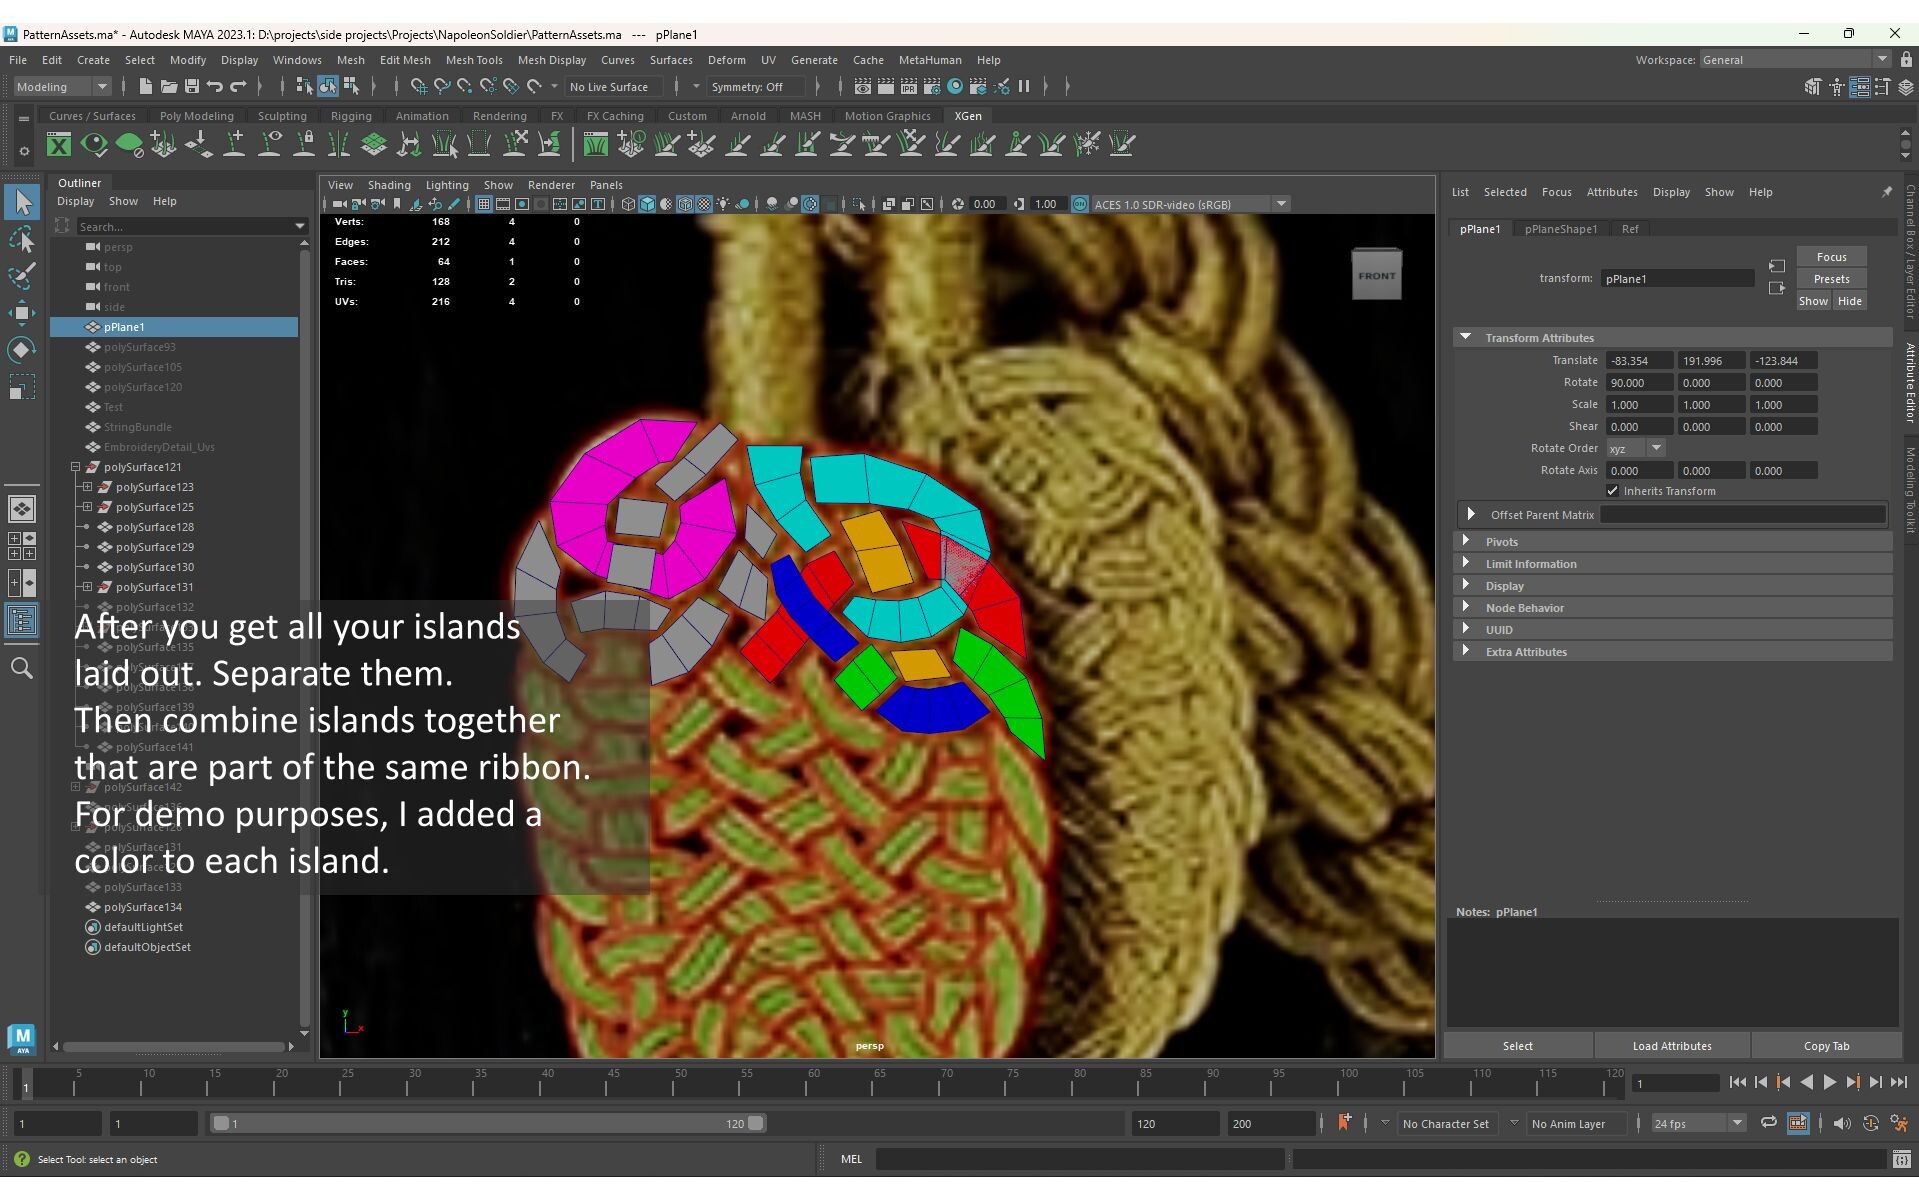Click the range slider end handle at 120
Image resolution: width=1919 pixels, height=1199 pixels.
[x=756, y=1123]
